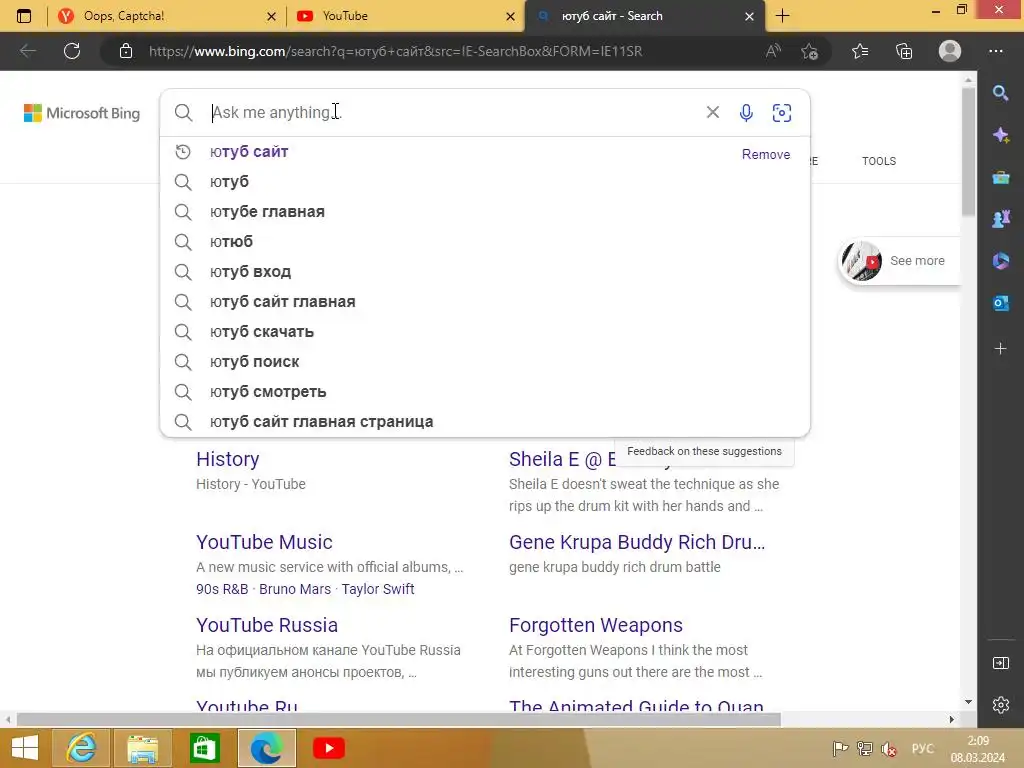Add this page to favorites star icon
Viewport: 1024px width, 768px height.
810,51
